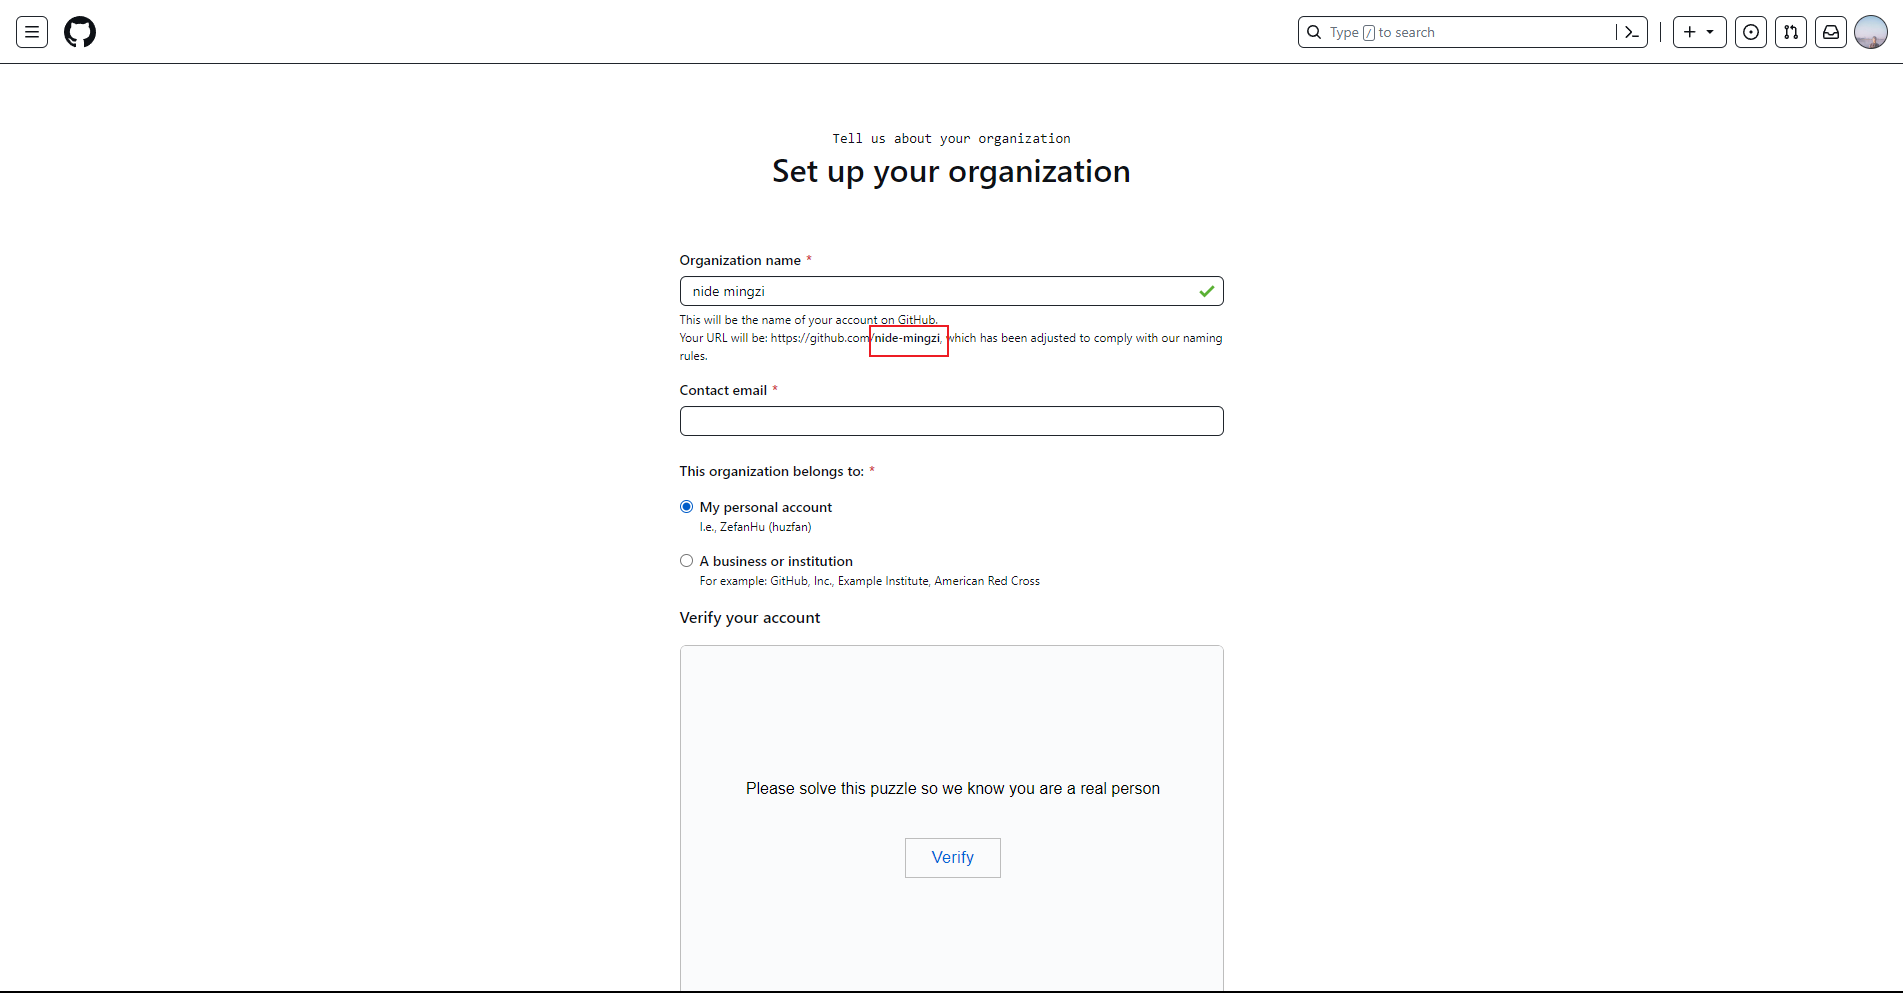The width and height of the screenshot is (1903, 993).
Task: Open the user avatar menu
Action: click(1871, 32)
